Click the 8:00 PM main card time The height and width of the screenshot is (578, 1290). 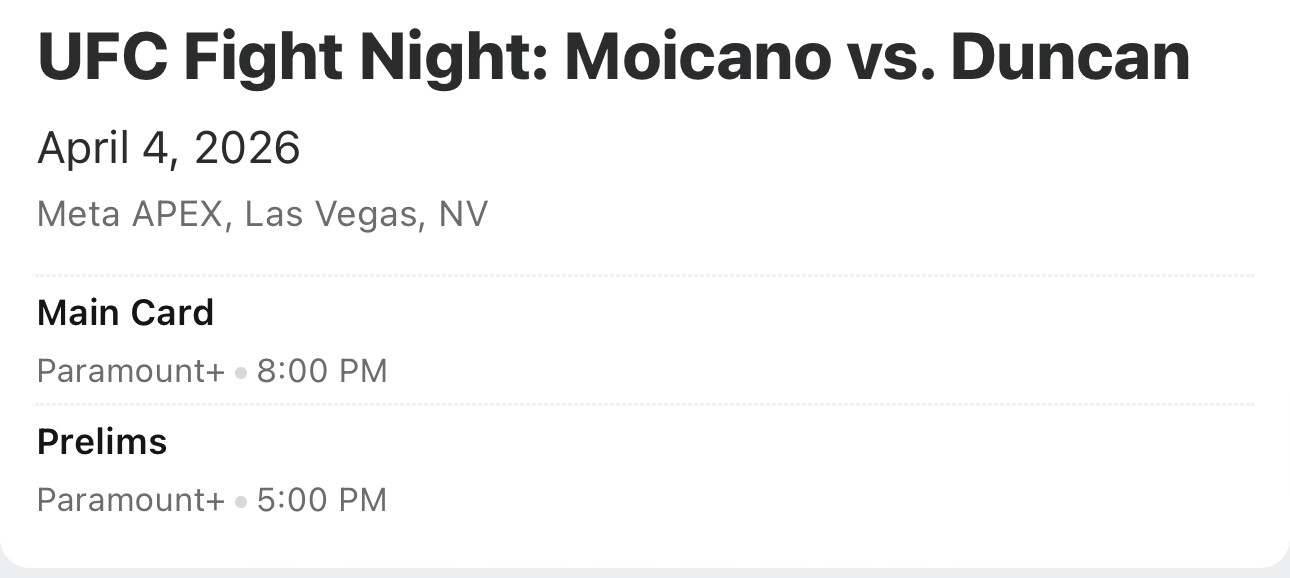coord(322,371)
